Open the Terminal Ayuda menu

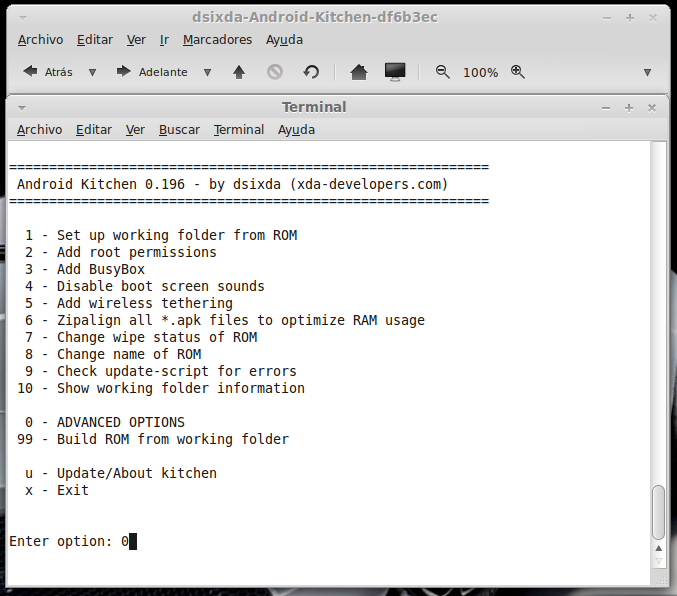coord(296,130)
